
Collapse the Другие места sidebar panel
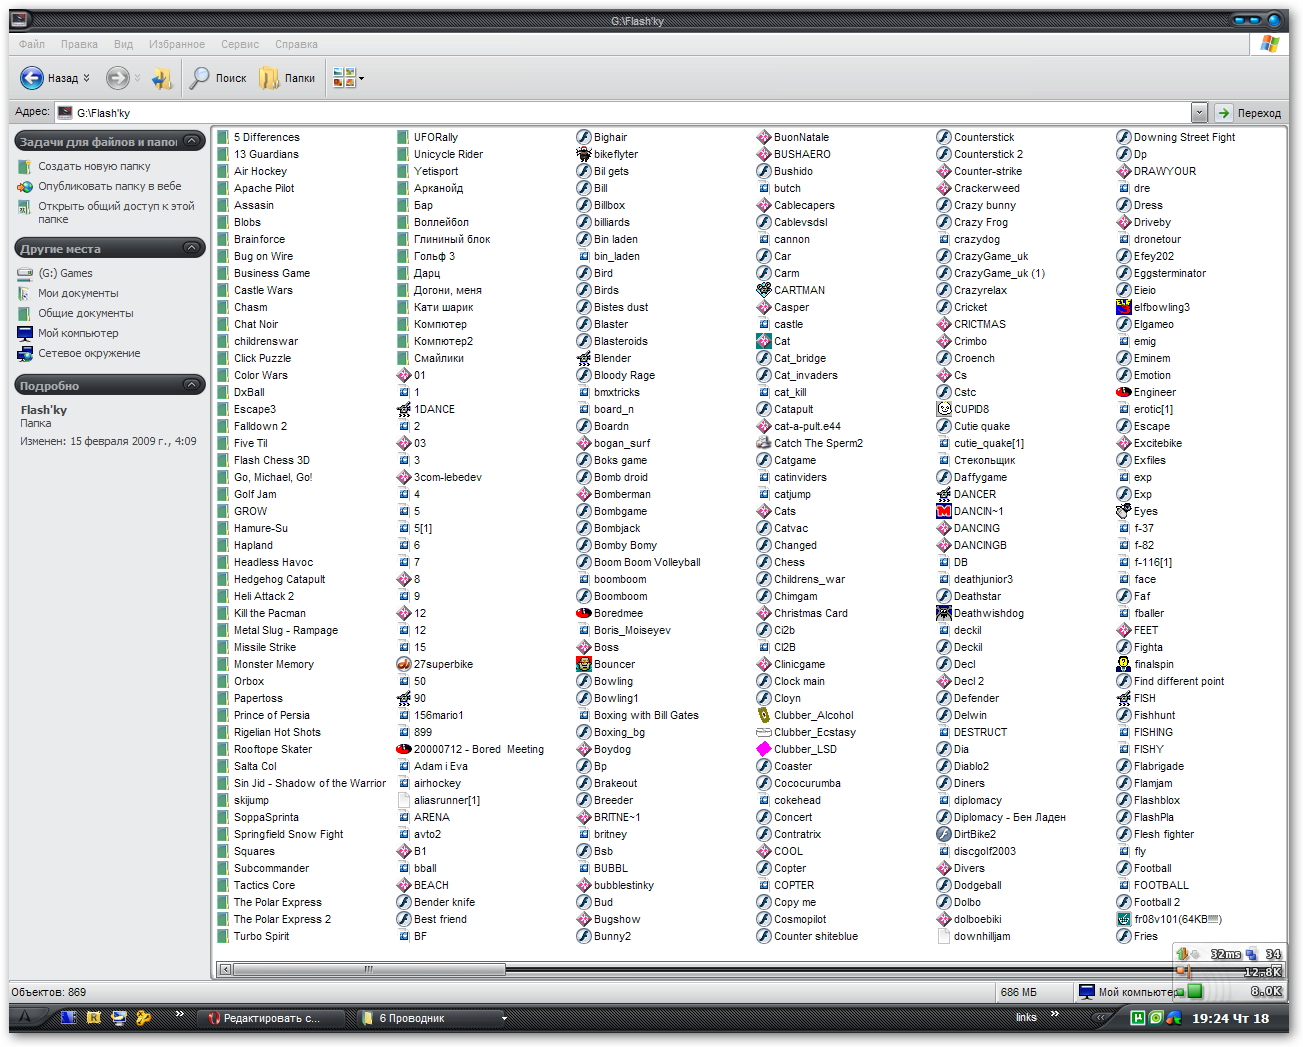click(x=190, y=247)
